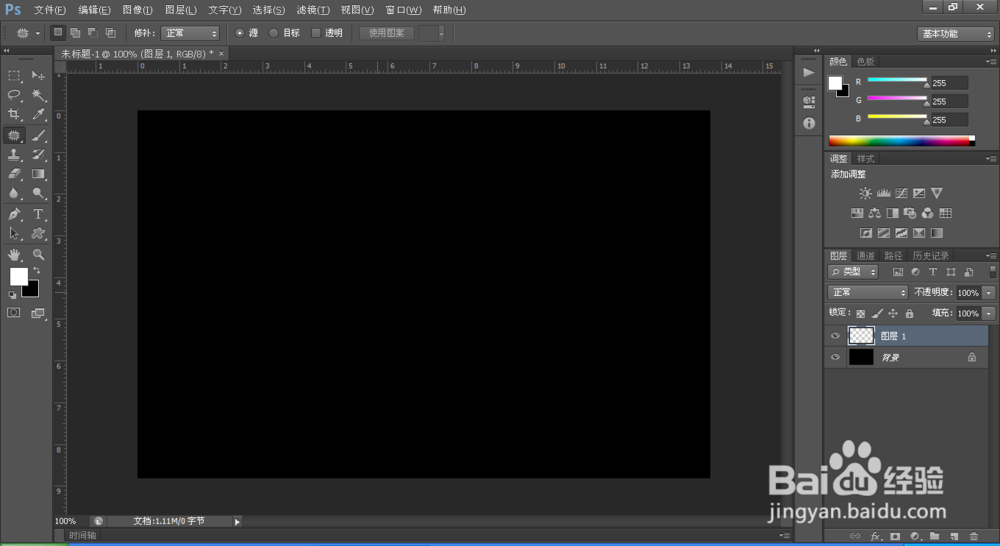This screenshot has height=546, width=1000.
Task: Hide 图层 1 with its eye icon
Action: click(835, 336)
